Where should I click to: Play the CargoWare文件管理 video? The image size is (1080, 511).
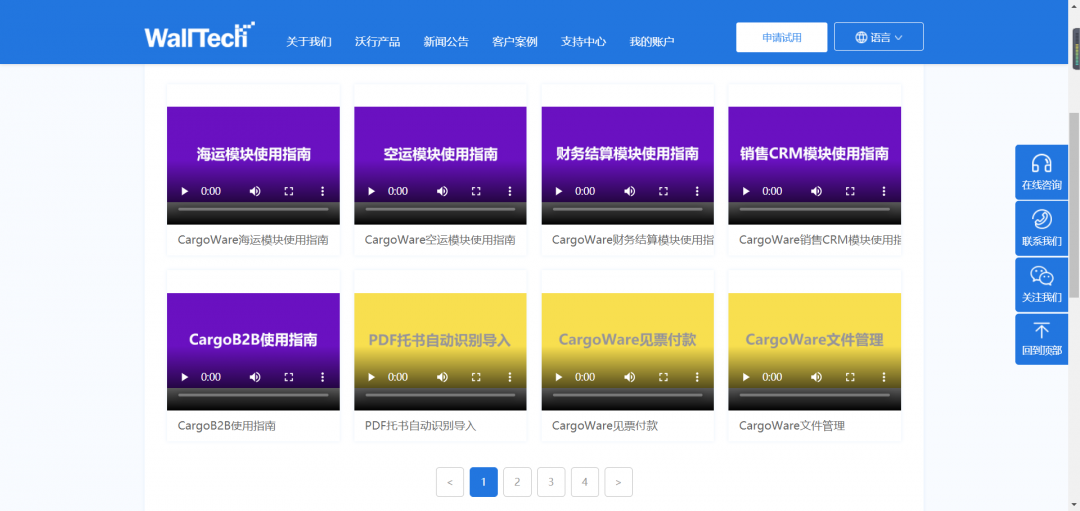(746, 377)
